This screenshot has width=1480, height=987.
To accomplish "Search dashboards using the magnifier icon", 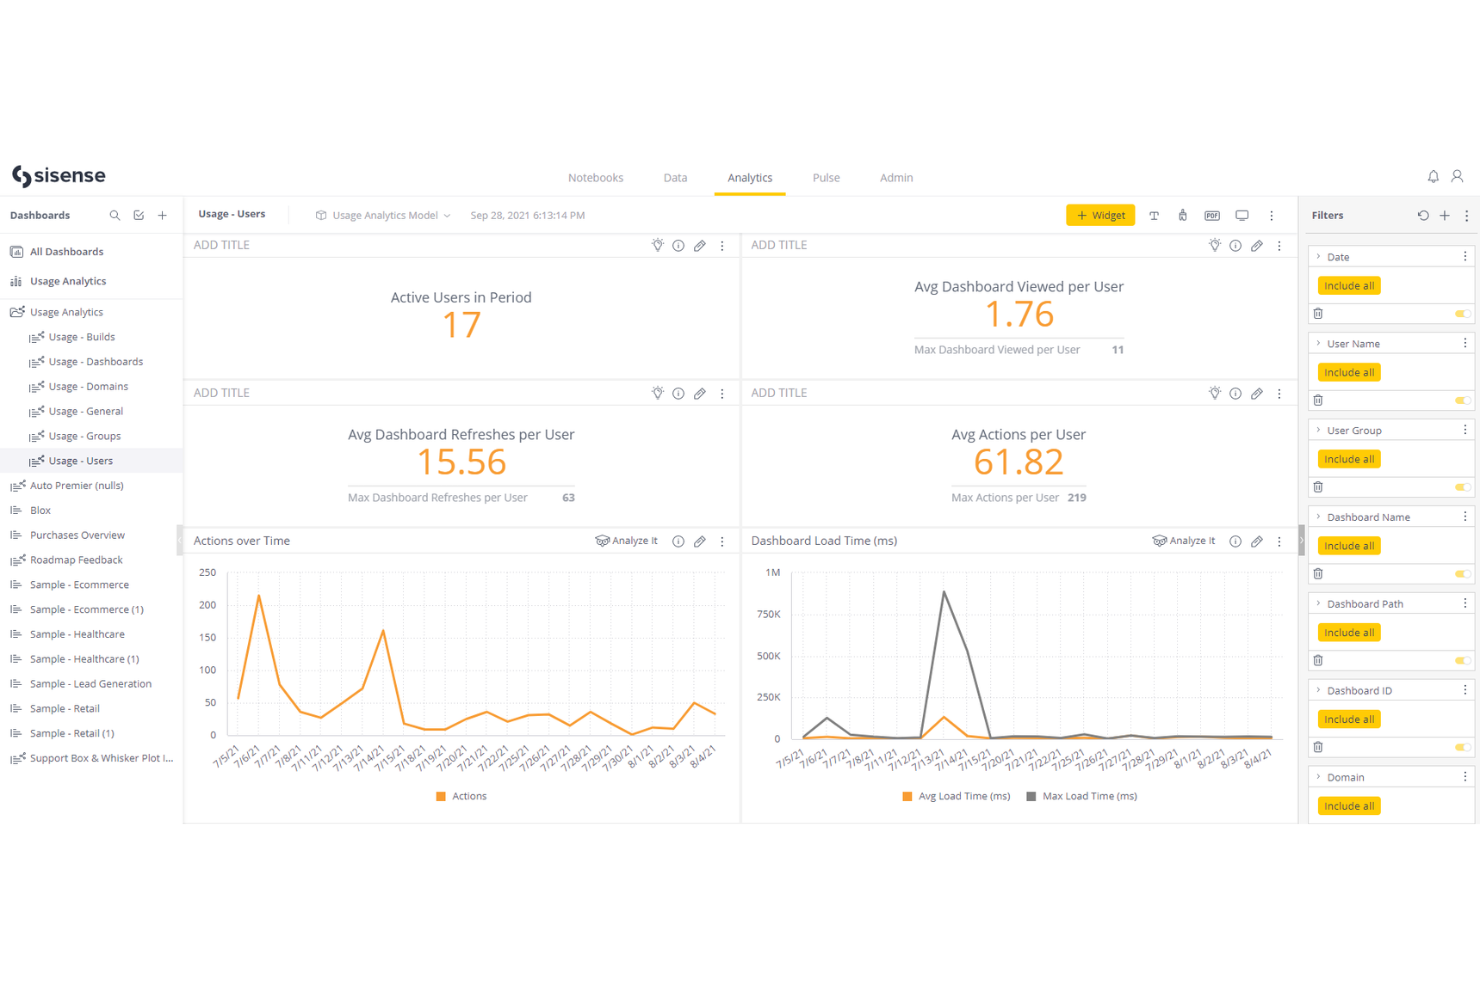I will click(115, 215).
